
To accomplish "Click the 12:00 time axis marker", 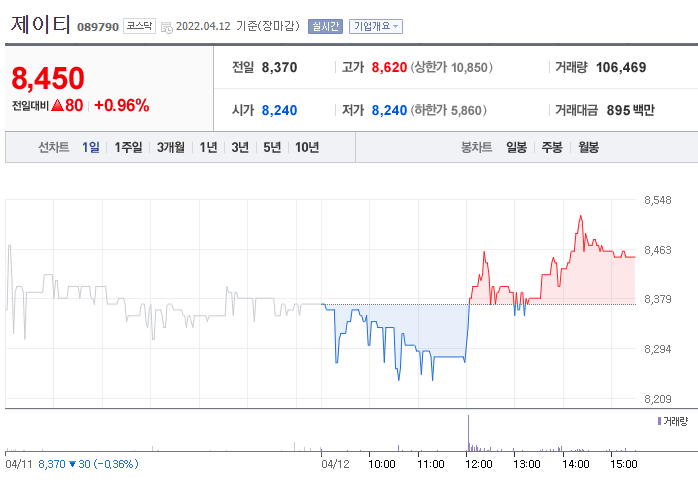I will click(x=479, y=464).
